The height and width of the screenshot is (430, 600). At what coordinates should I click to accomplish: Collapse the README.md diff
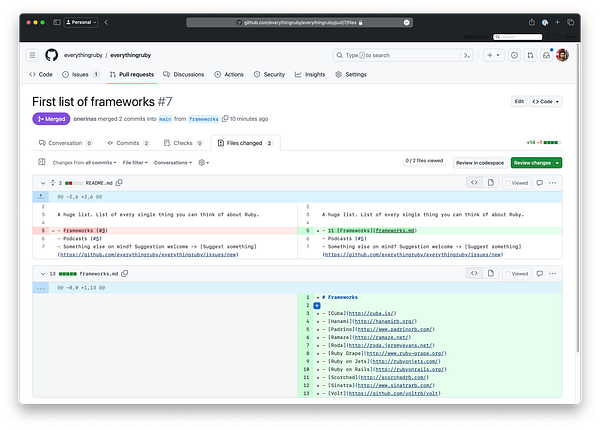(43, 183)
